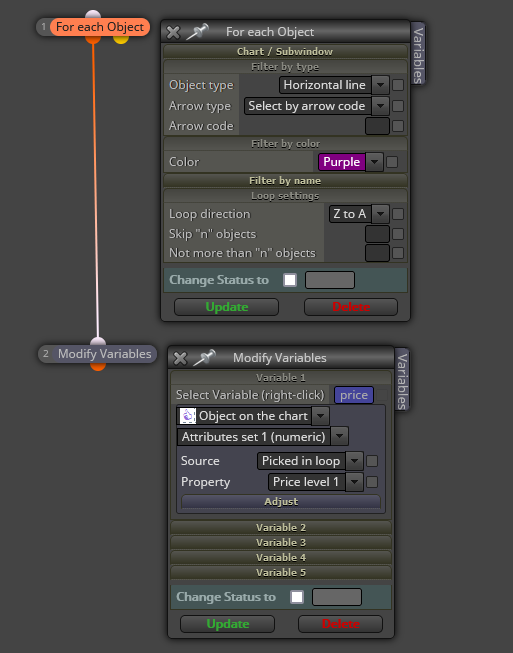Open the Object type dropdown
Image resolution: width=513 pixels, height=653 pixels.
(x=380, y=85)
